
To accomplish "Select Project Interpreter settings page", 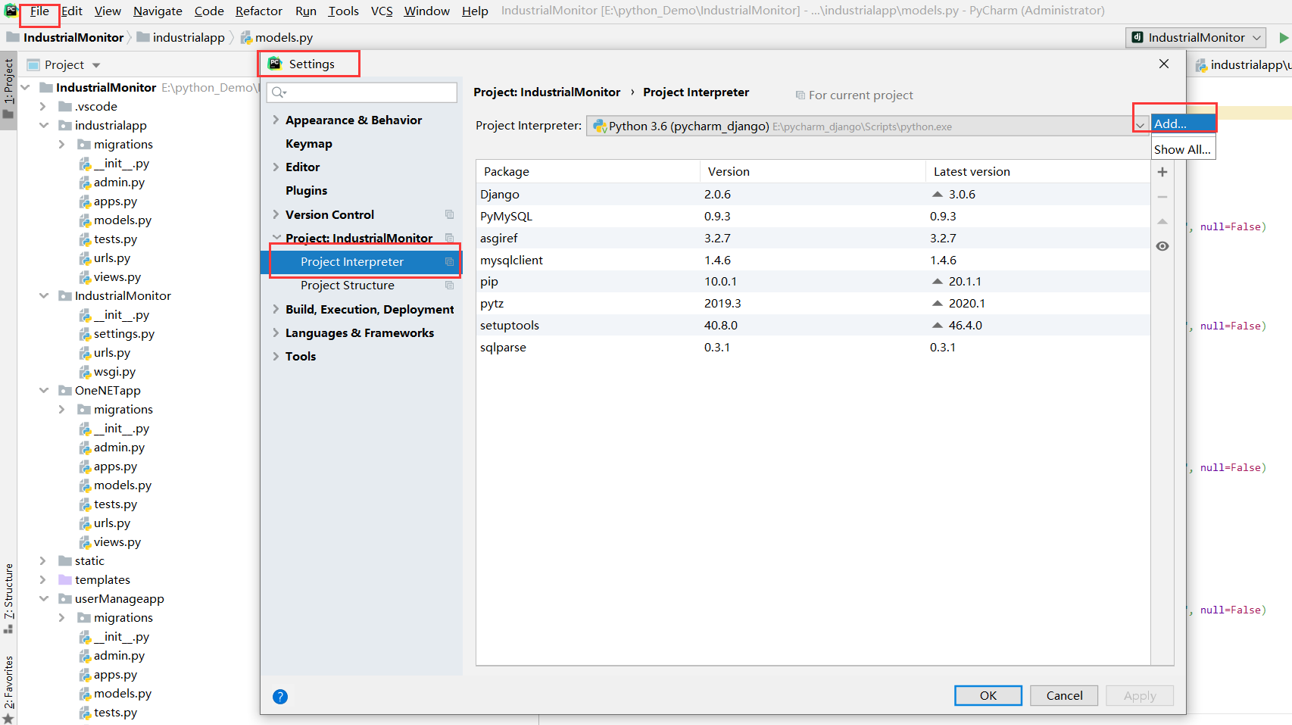I will (361, 262).
